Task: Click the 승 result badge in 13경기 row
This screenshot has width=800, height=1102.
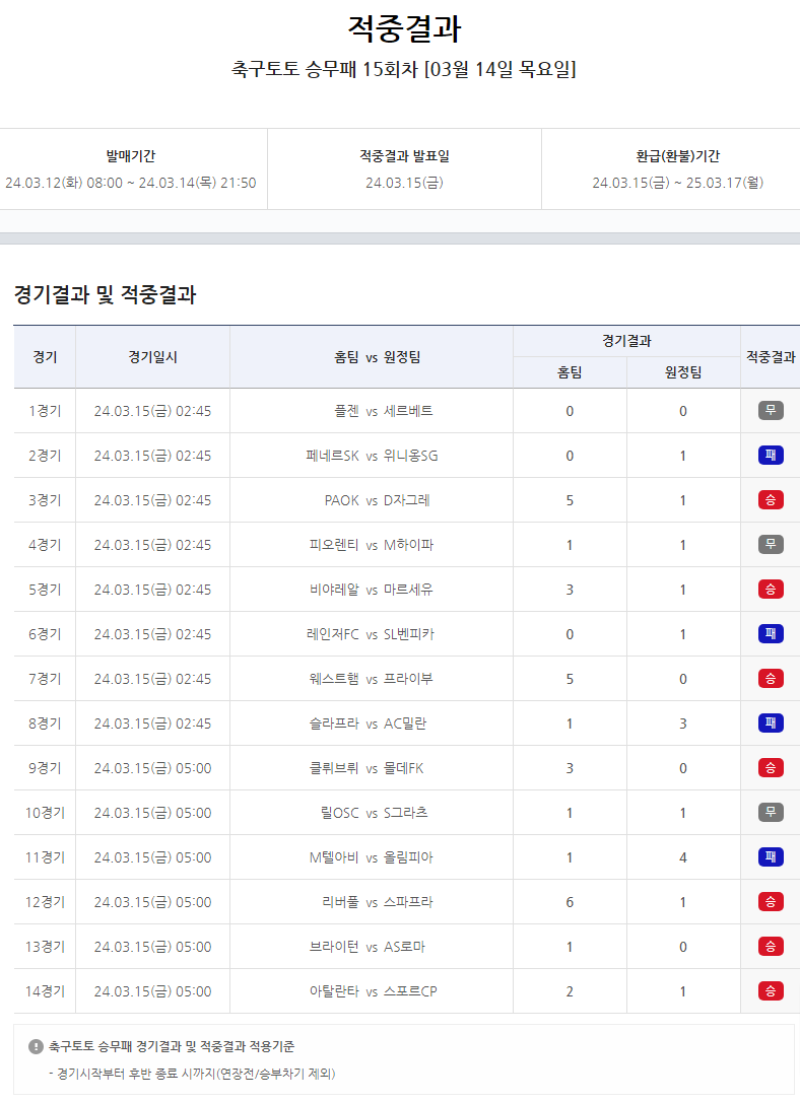Action: point(770,946)
